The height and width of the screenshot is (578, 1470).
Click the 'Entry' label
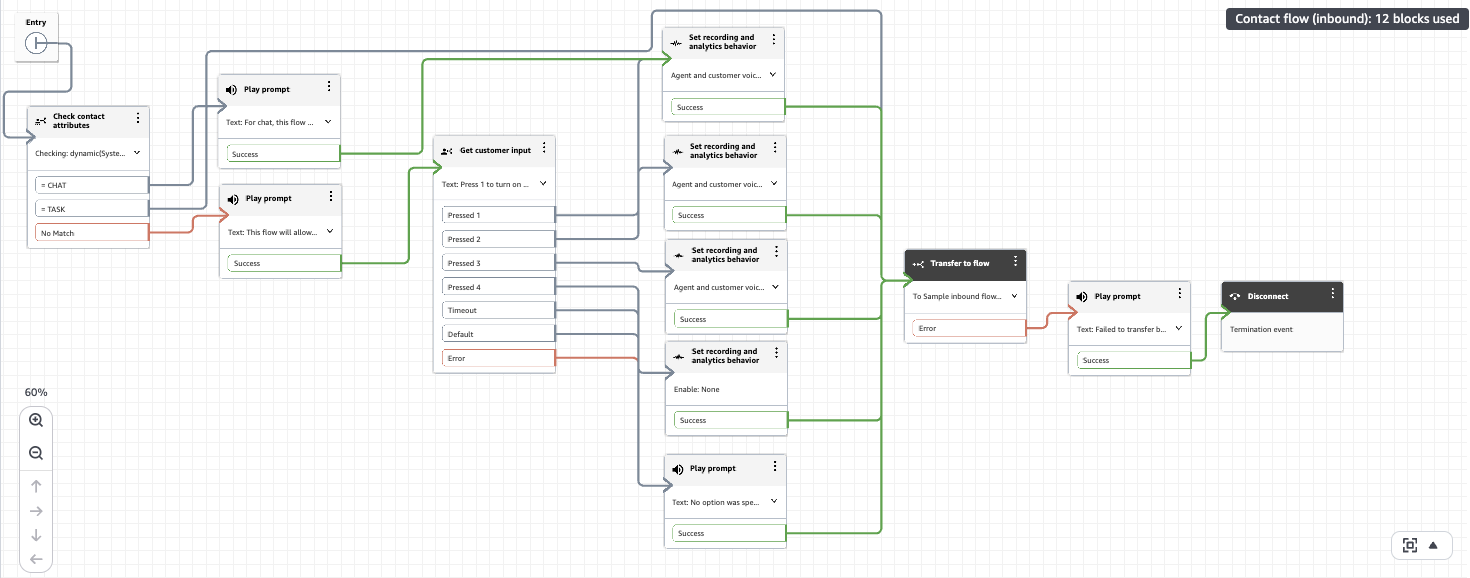(x=35, y=22)
